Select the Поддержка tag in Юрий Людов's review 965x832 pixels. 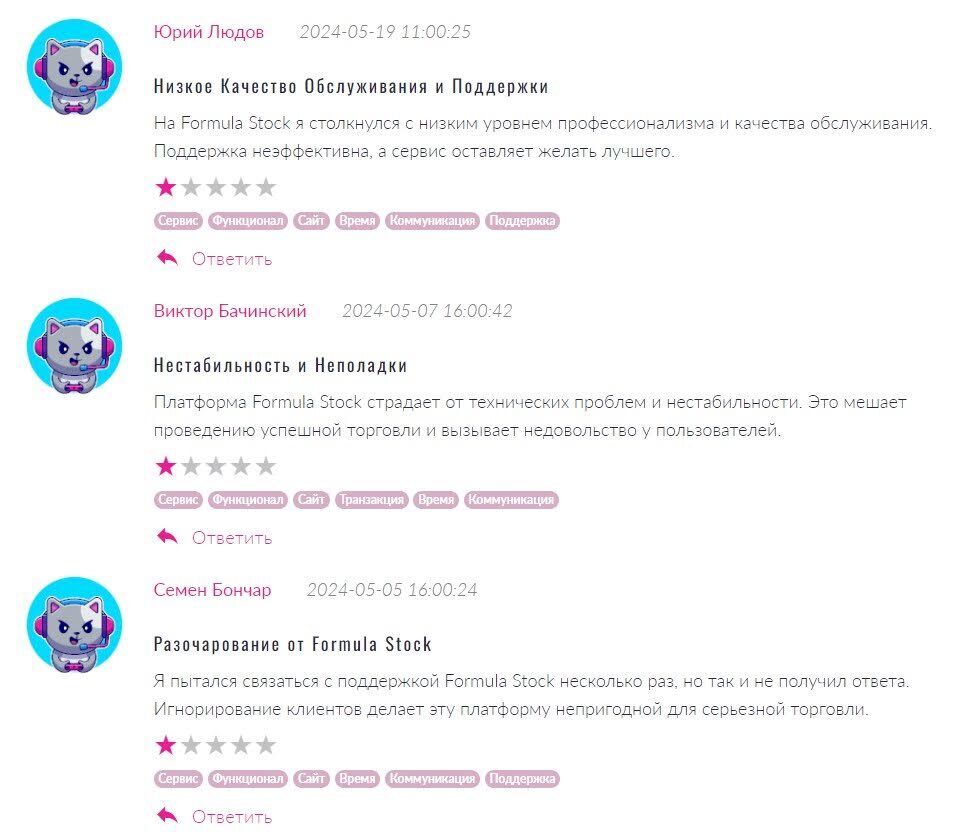coord(522,220)
